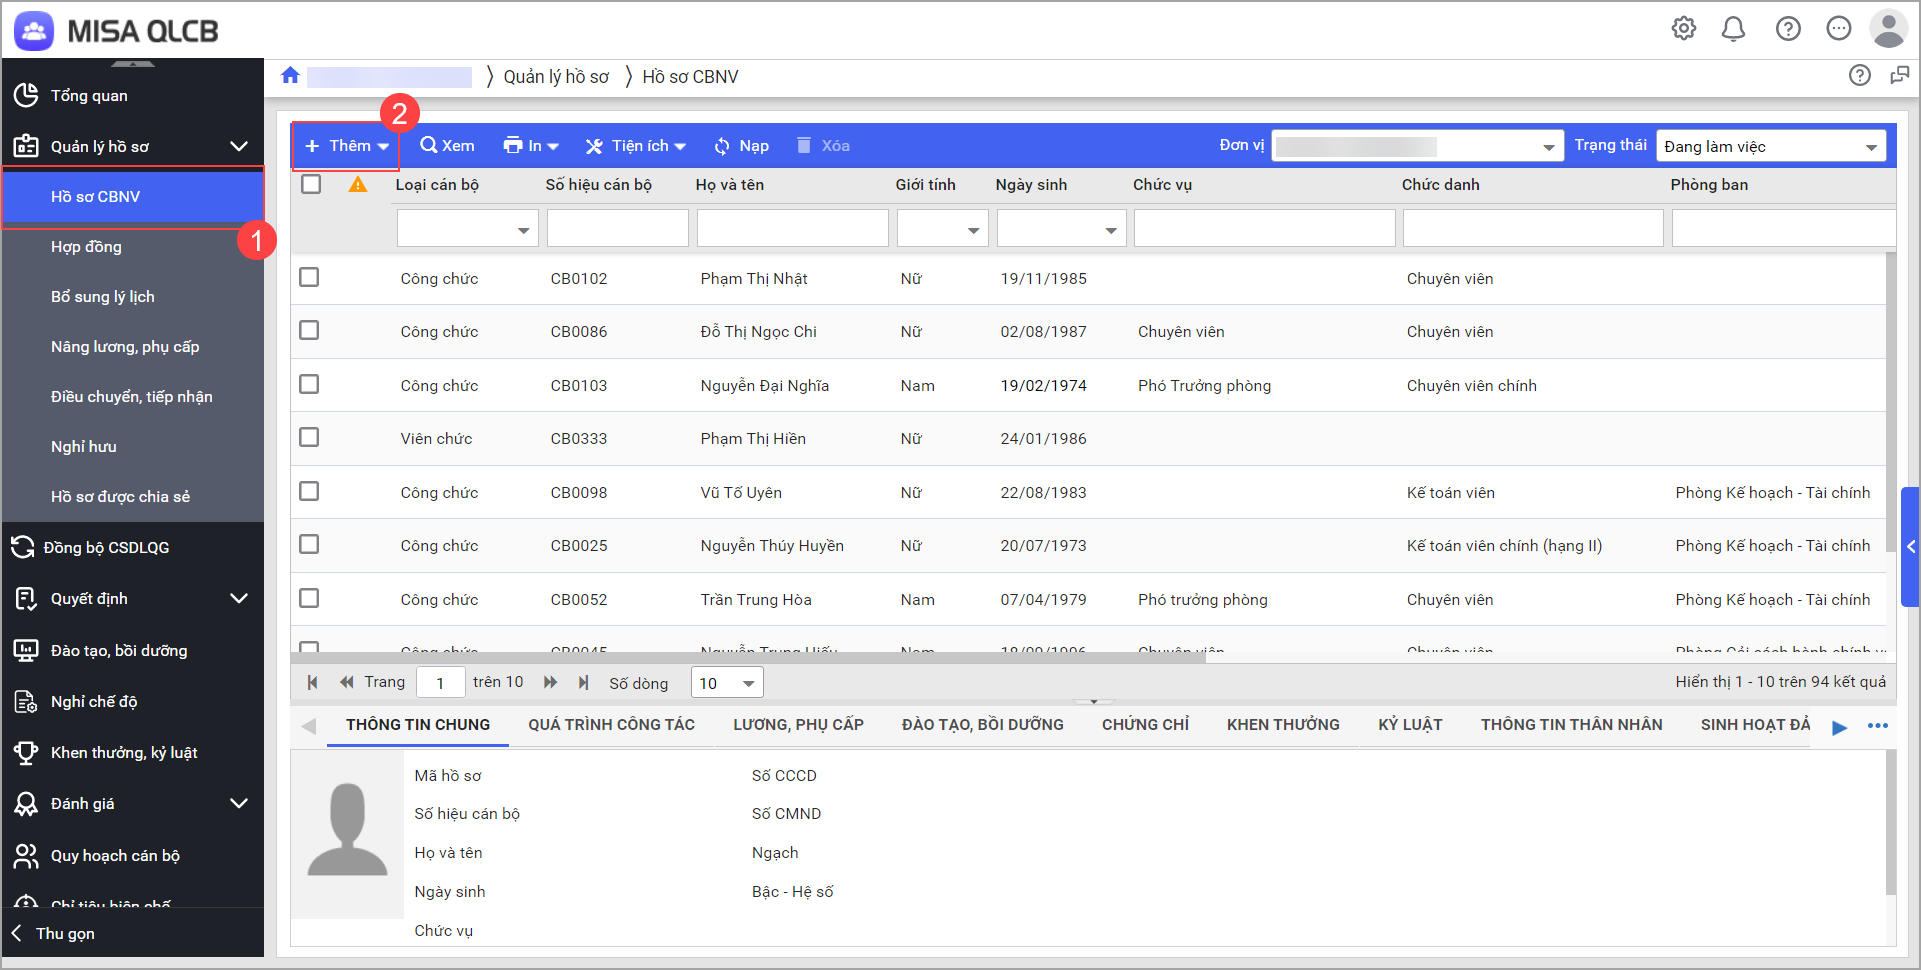Select the checkbox for Nguyễn Đại Nghĩa
This screenshot has width=1921, height=970.
tap(310, 384)
